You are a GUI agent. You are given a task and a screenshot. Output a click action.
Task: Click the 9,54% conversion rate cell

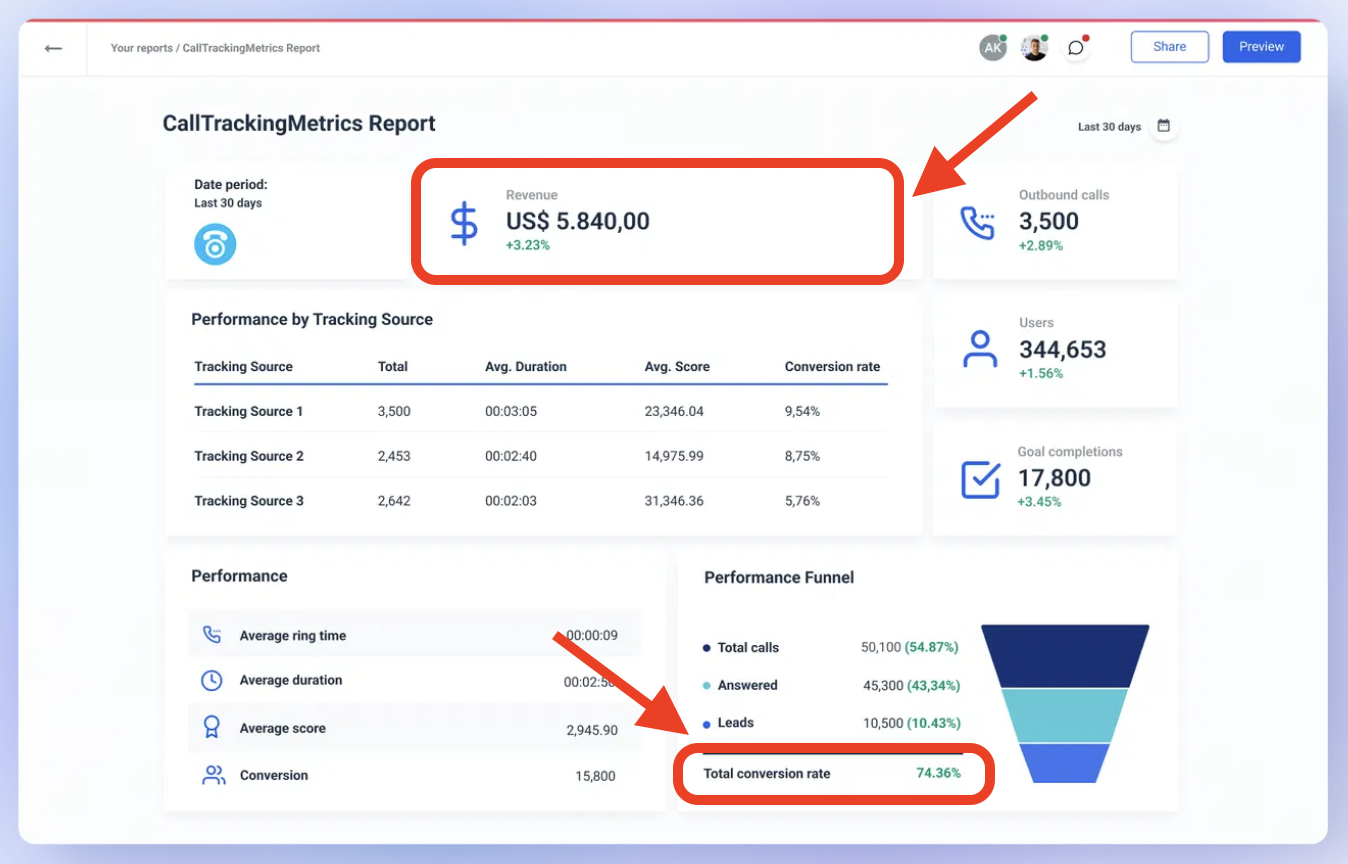point(802,411)
